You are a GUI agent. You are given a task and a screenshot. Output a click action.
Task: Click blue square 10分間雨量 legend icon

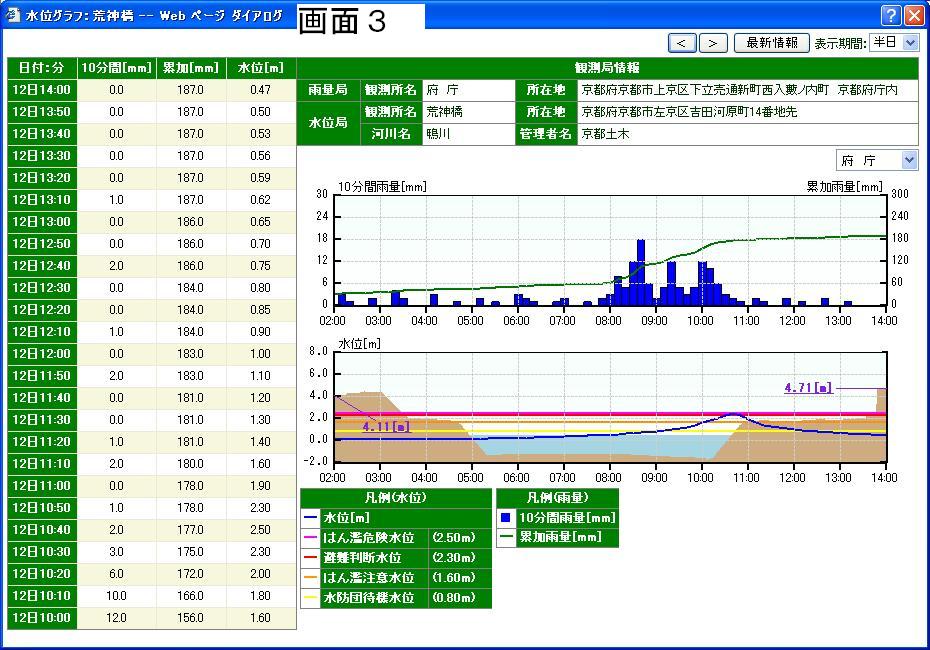(506, 518)
